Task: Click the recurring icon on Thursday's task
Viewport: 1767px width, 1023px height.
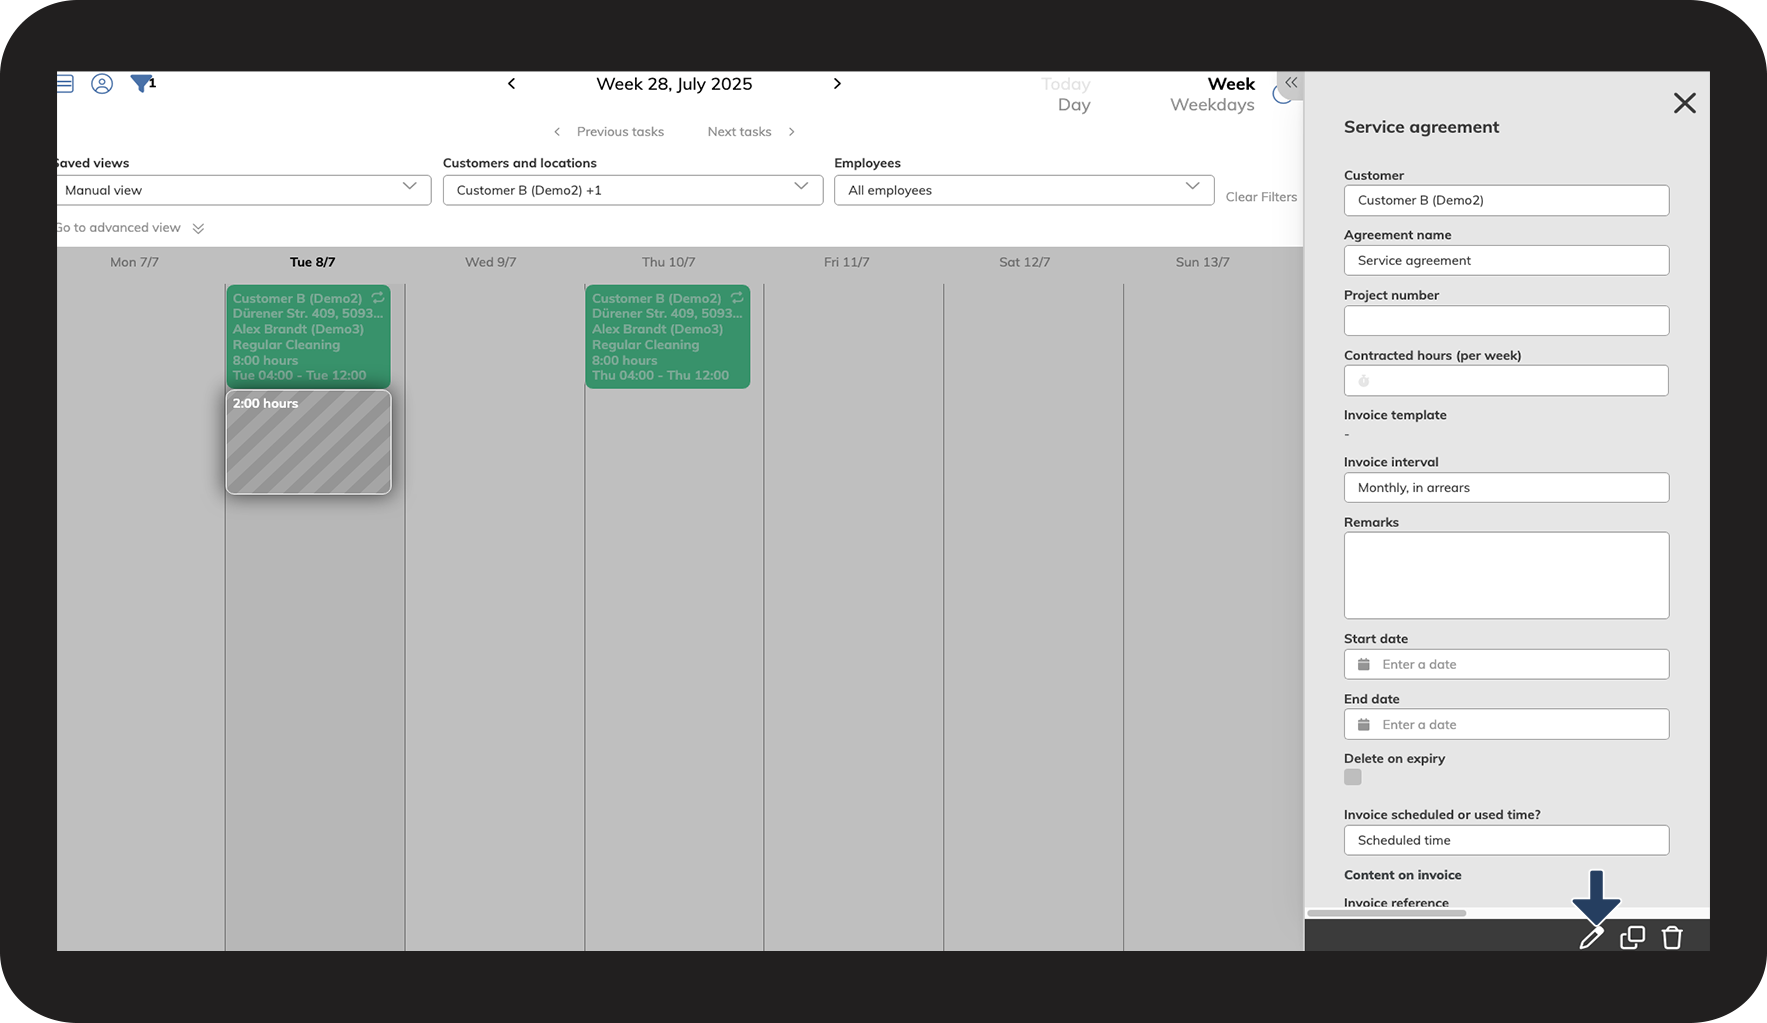Action: click(x=737, y=298)
